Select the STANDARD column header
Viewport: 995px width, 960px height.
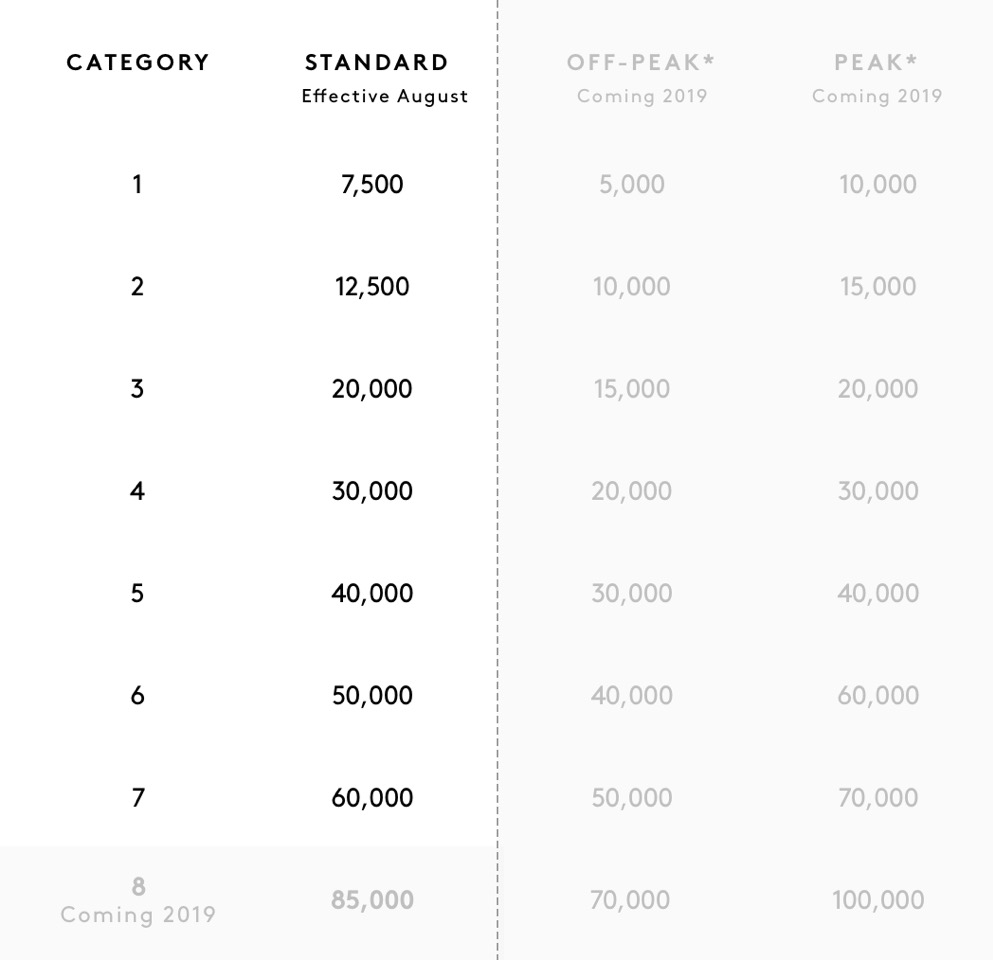(x=376, y=62)
